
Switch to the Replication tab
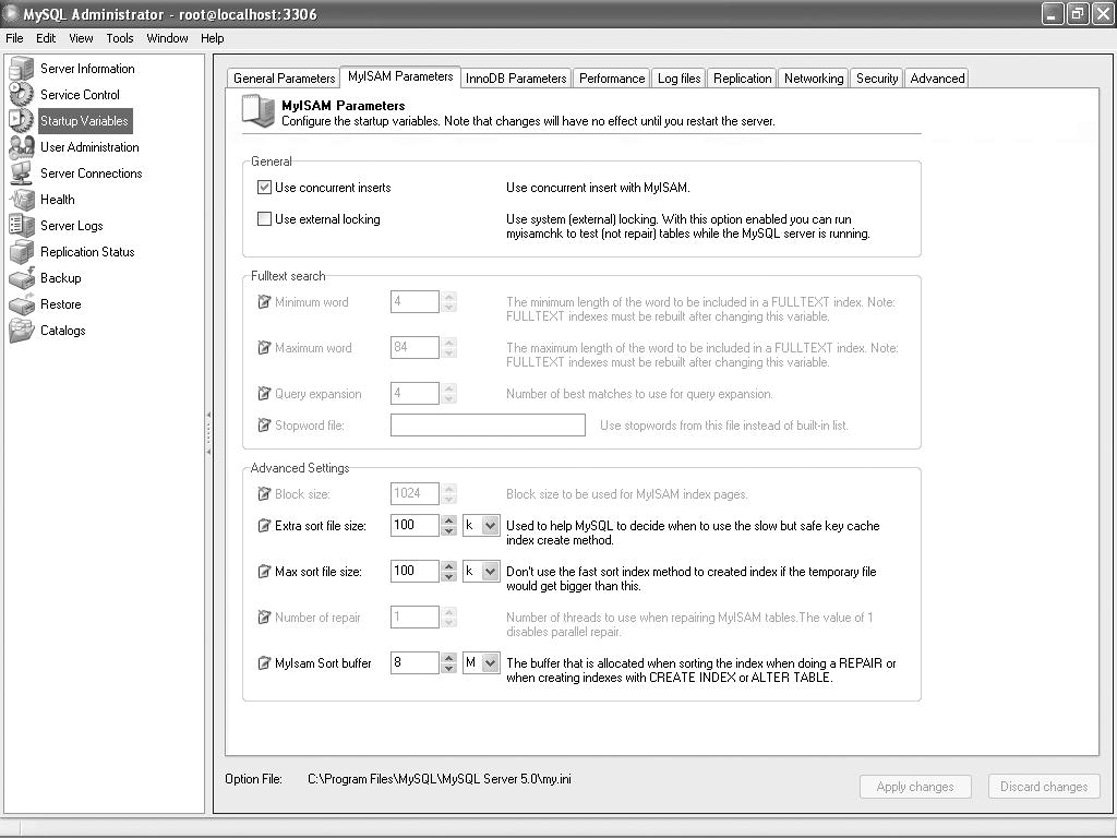[x=742, y=78]
